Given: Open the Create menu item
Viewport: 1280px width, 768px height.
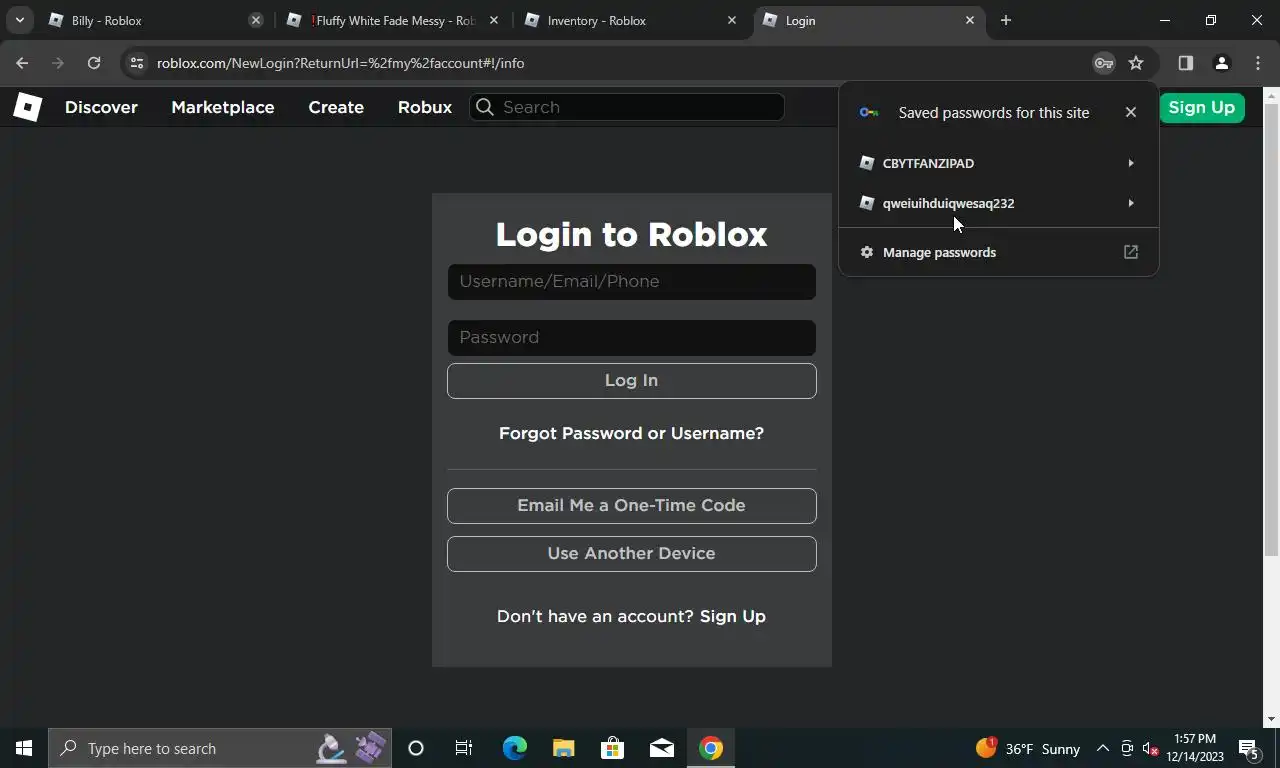Looking at the screenshot, I should point(336,107).
